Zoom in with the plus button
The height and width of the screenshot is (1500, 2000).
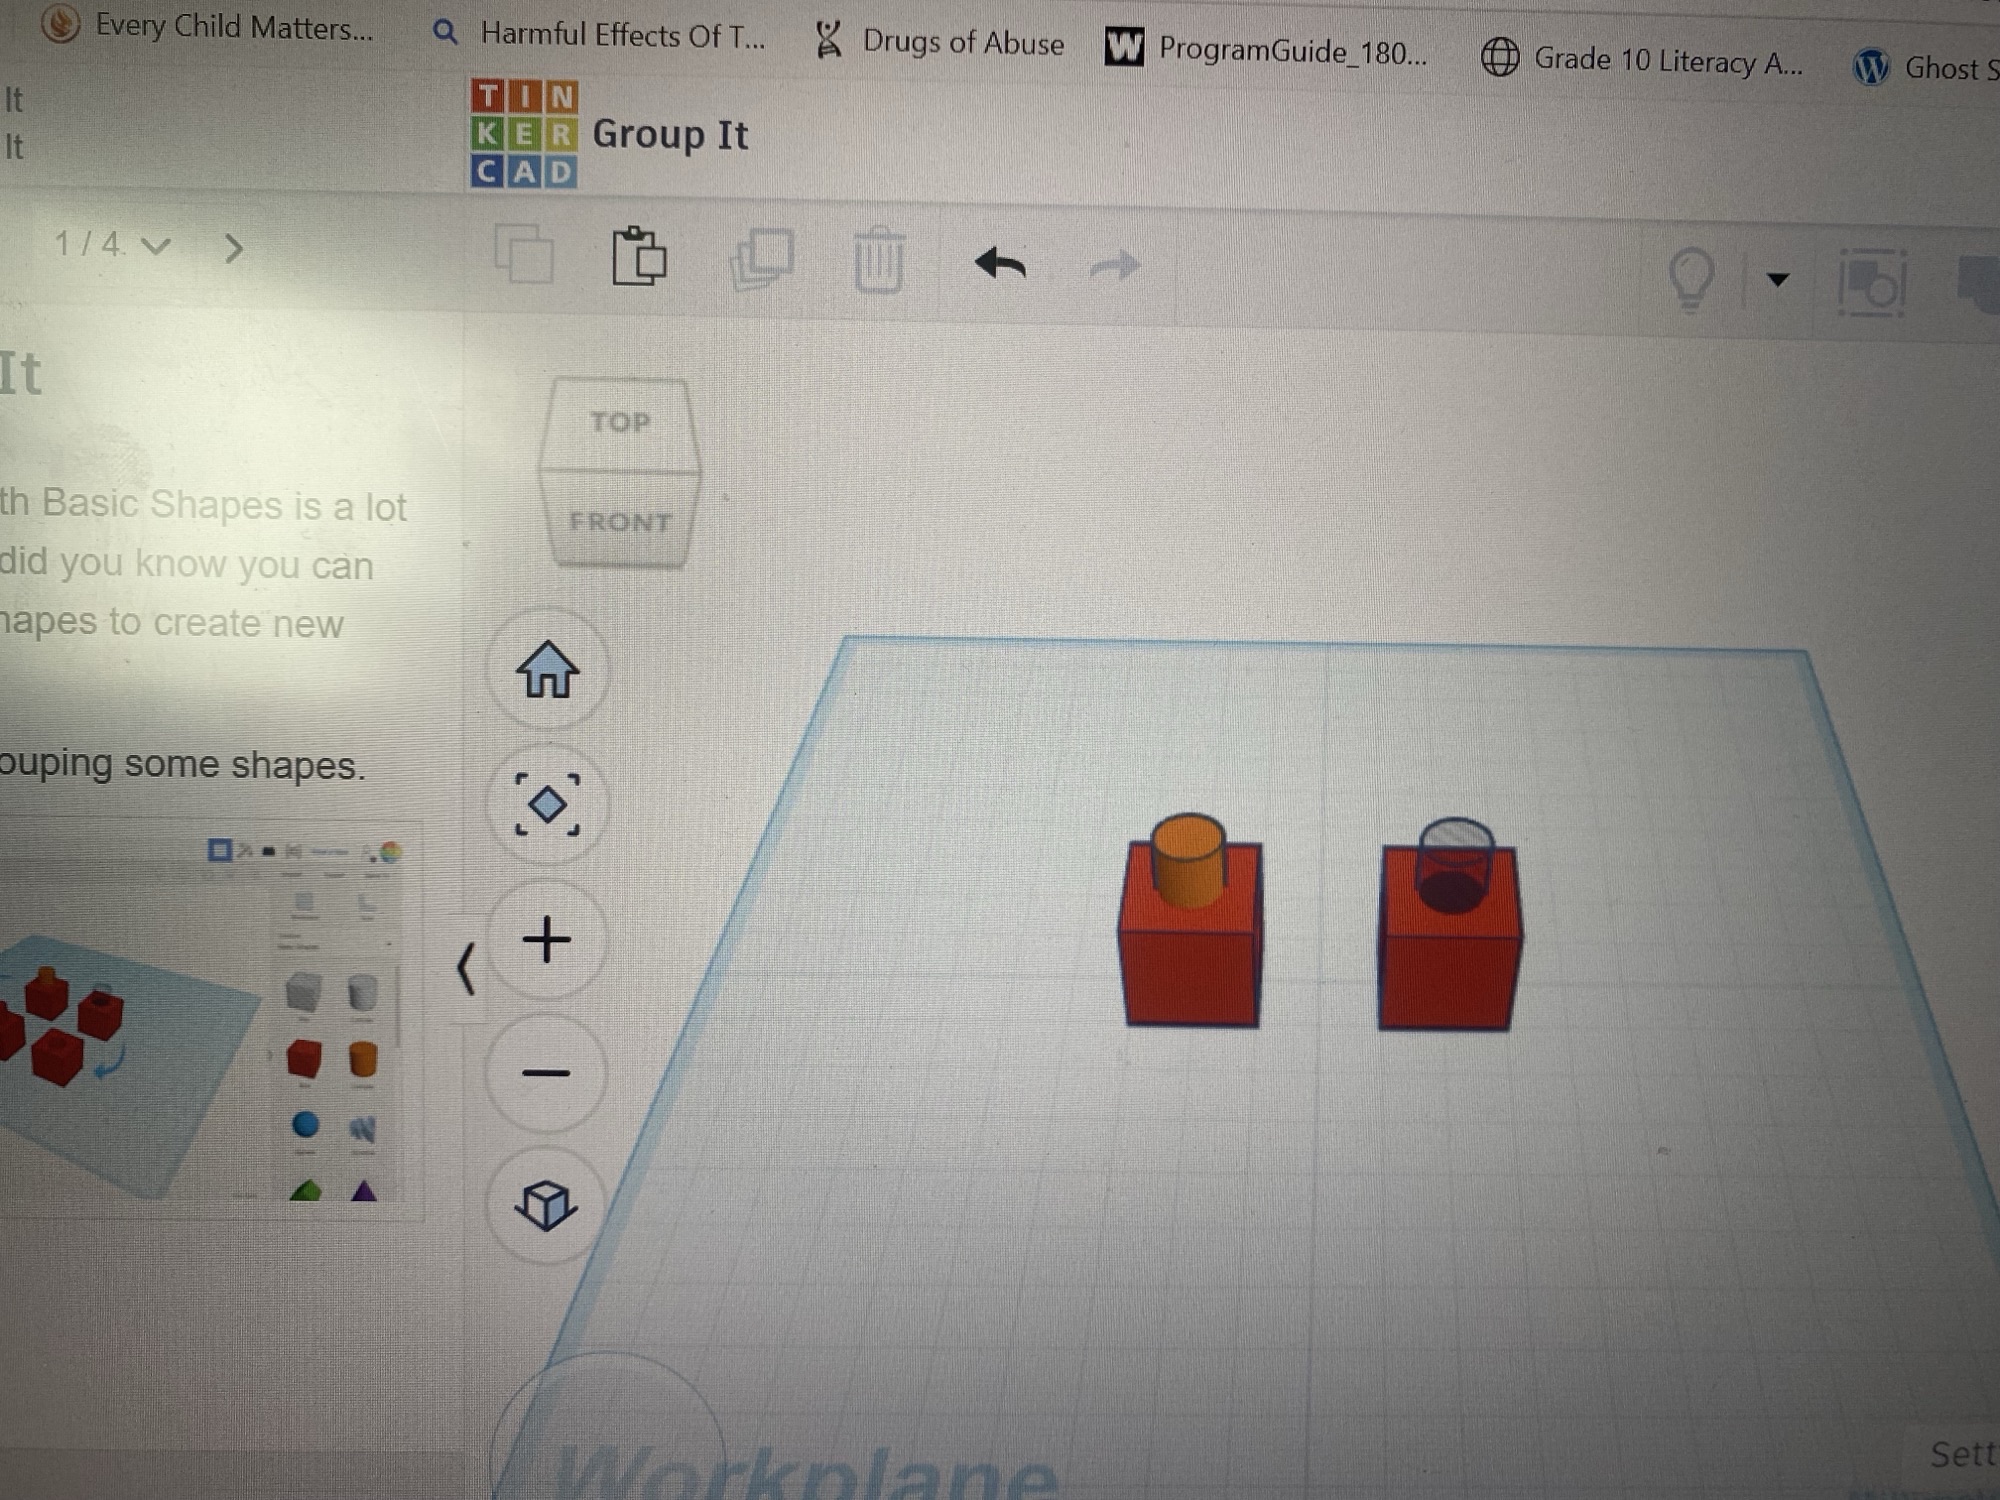pos(546,940)
